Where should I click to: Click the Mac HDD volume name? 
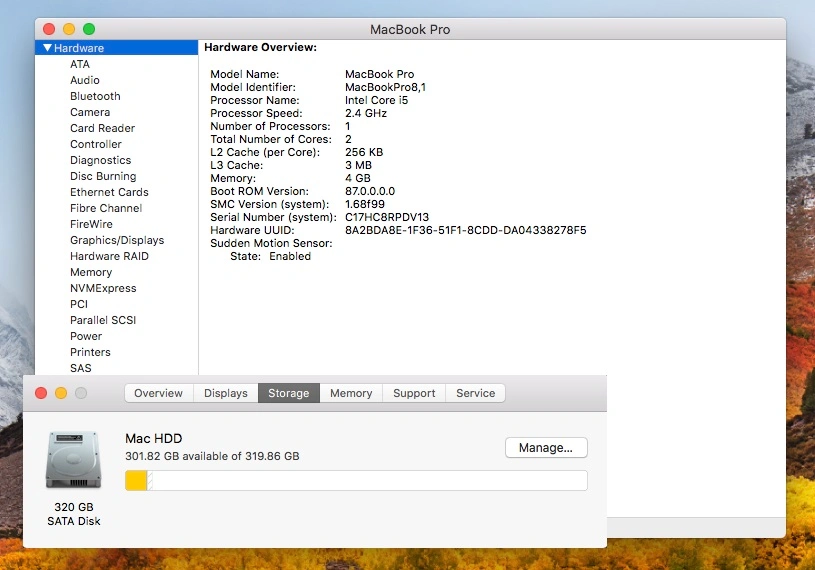click(153, 439)
